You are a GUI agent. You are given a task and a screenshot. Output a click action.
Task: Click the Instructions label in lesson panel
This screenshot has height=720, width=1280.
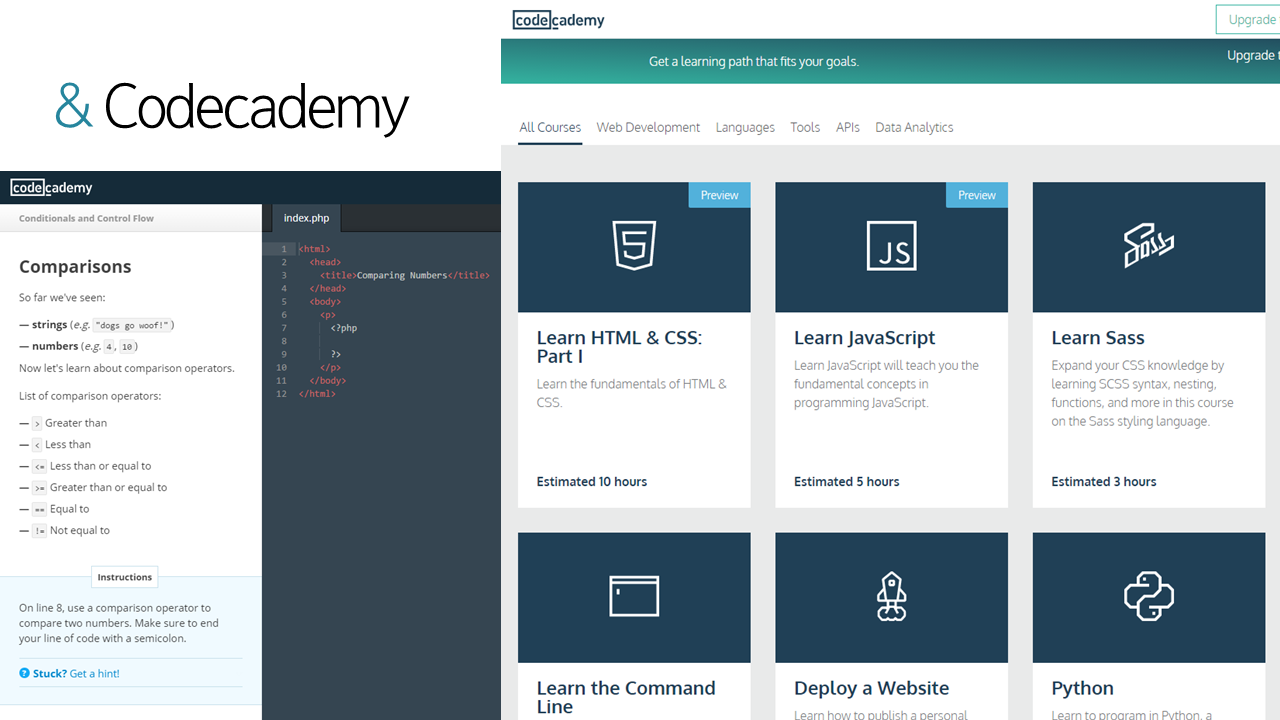tap(125, 577)
